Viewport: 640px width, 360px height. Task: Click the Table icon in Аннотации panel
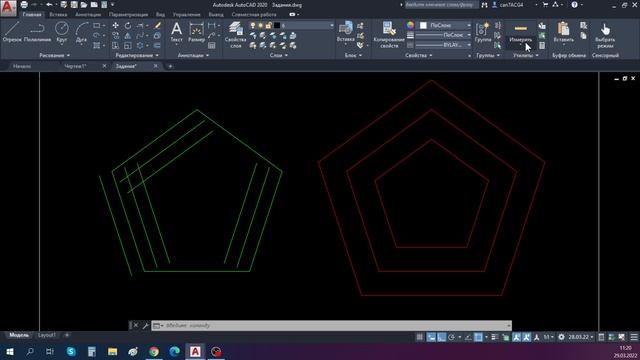(x=211, y=45)
